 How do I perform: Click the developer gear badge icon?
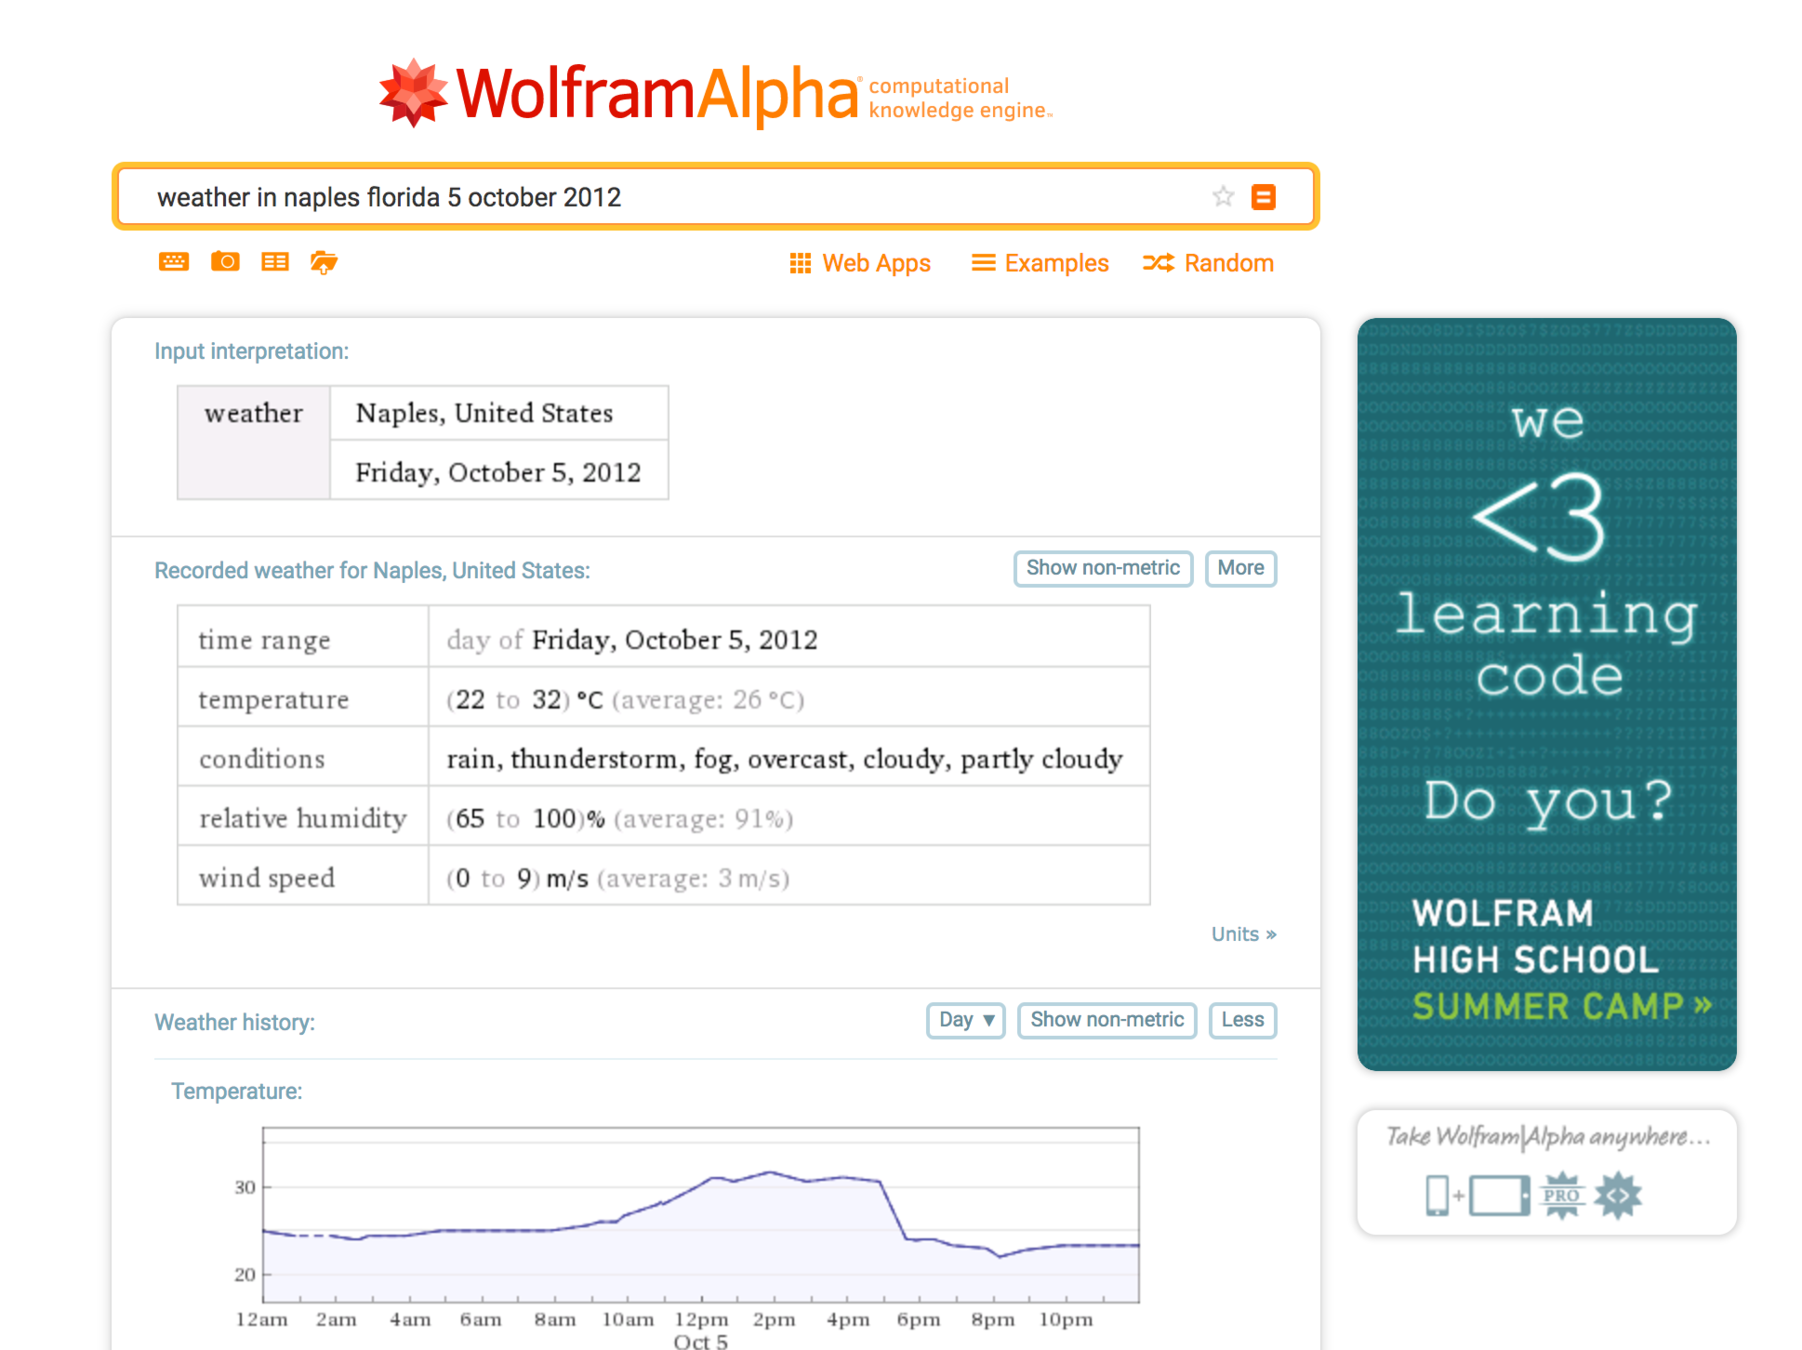pyautogui.click(x=1618, y=1196)
